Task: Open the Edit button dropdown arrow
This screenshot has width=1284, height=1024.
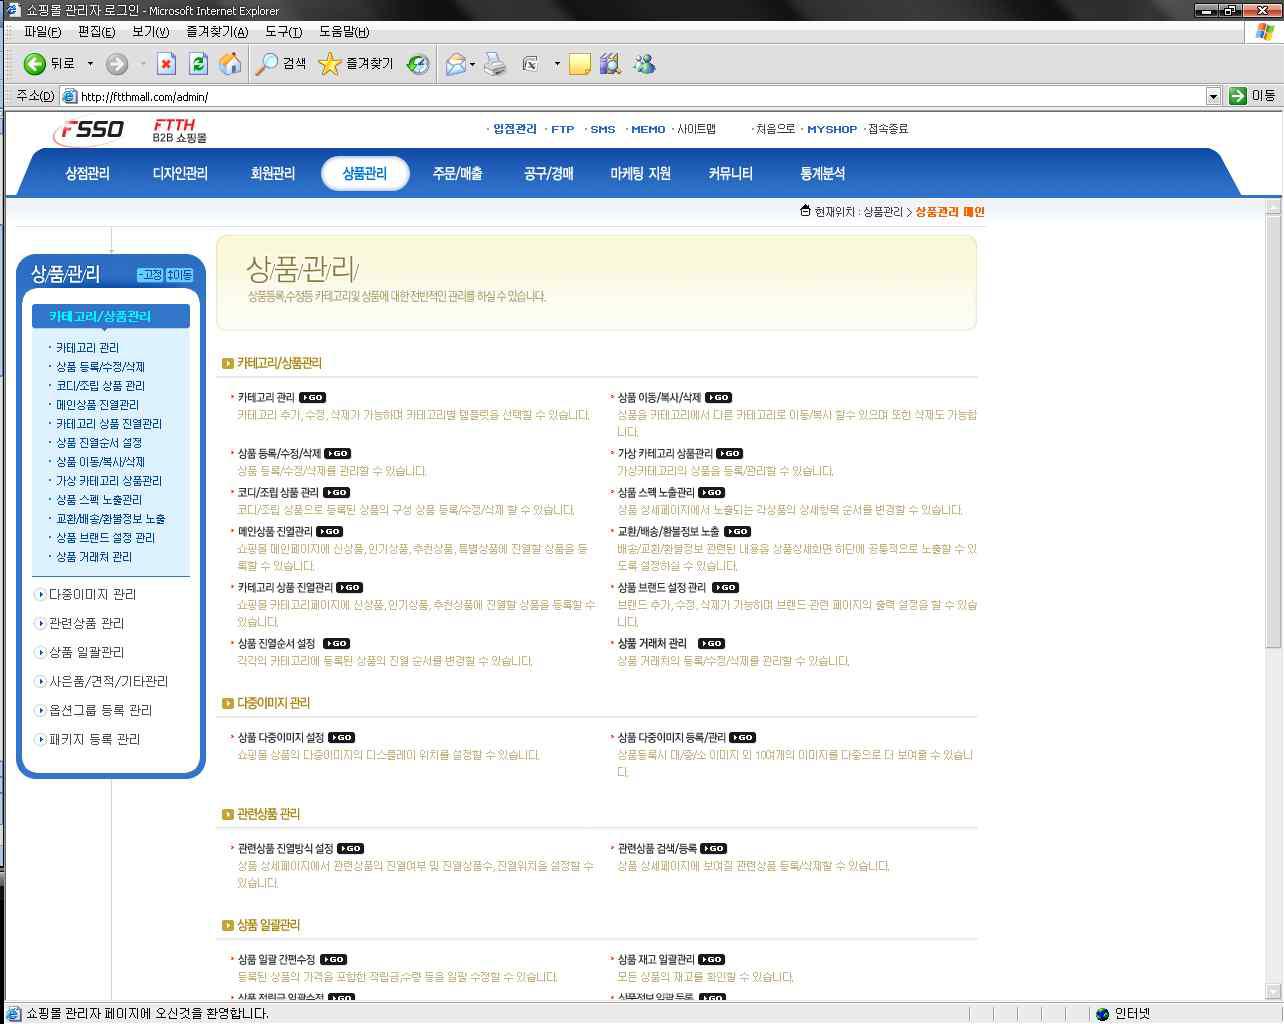Action: (x=557, y=64)
